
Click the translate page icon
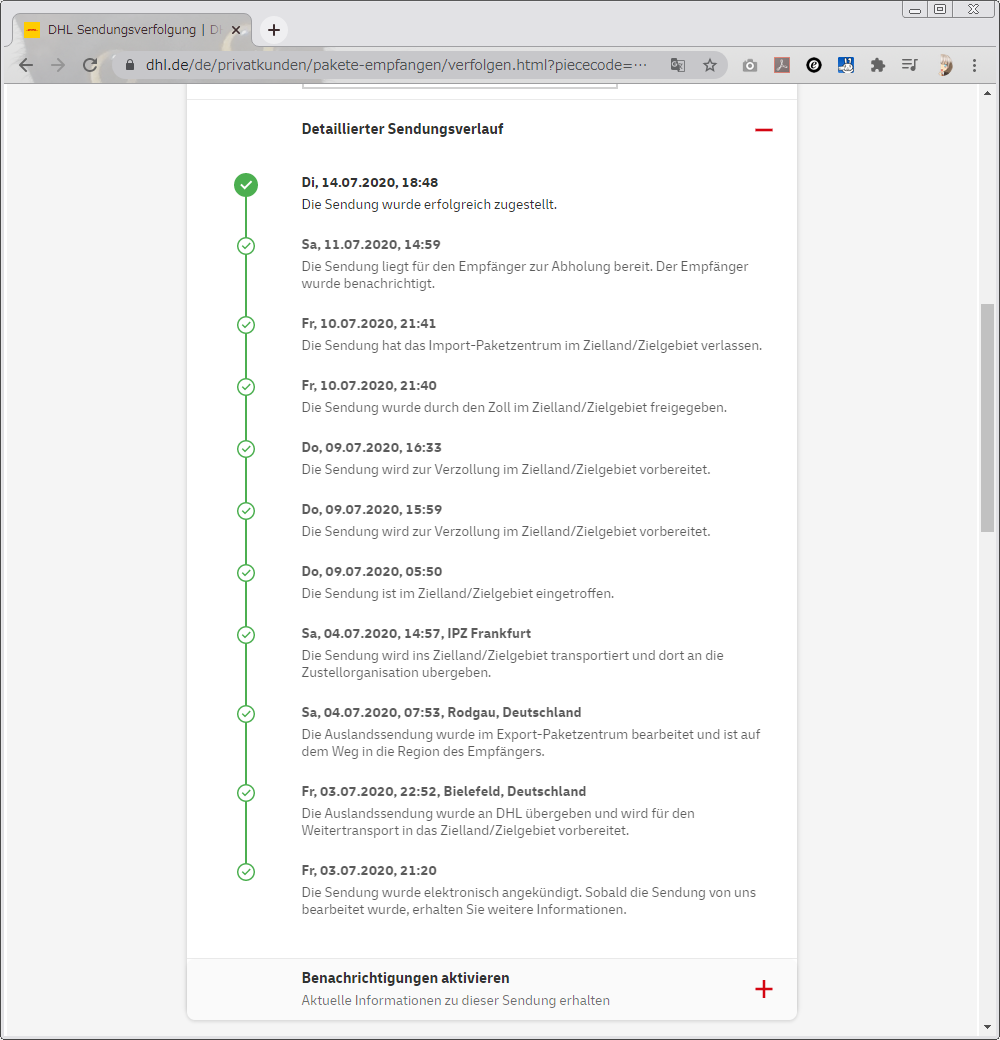[678, 65]
